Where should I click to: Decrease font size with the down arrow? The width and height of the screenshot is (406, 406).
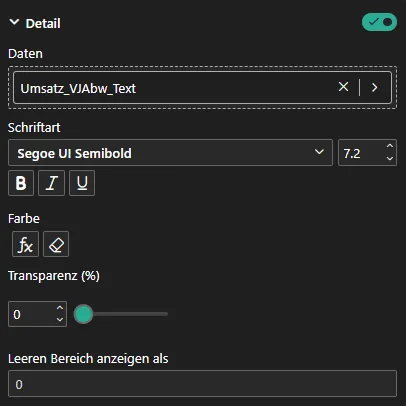coord(390,159)
